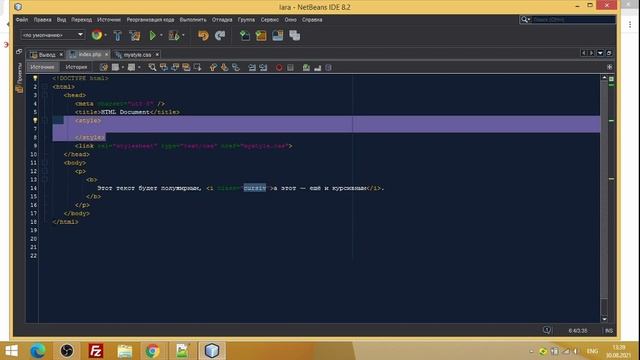Open the Реорганизация кода menu

150,20
